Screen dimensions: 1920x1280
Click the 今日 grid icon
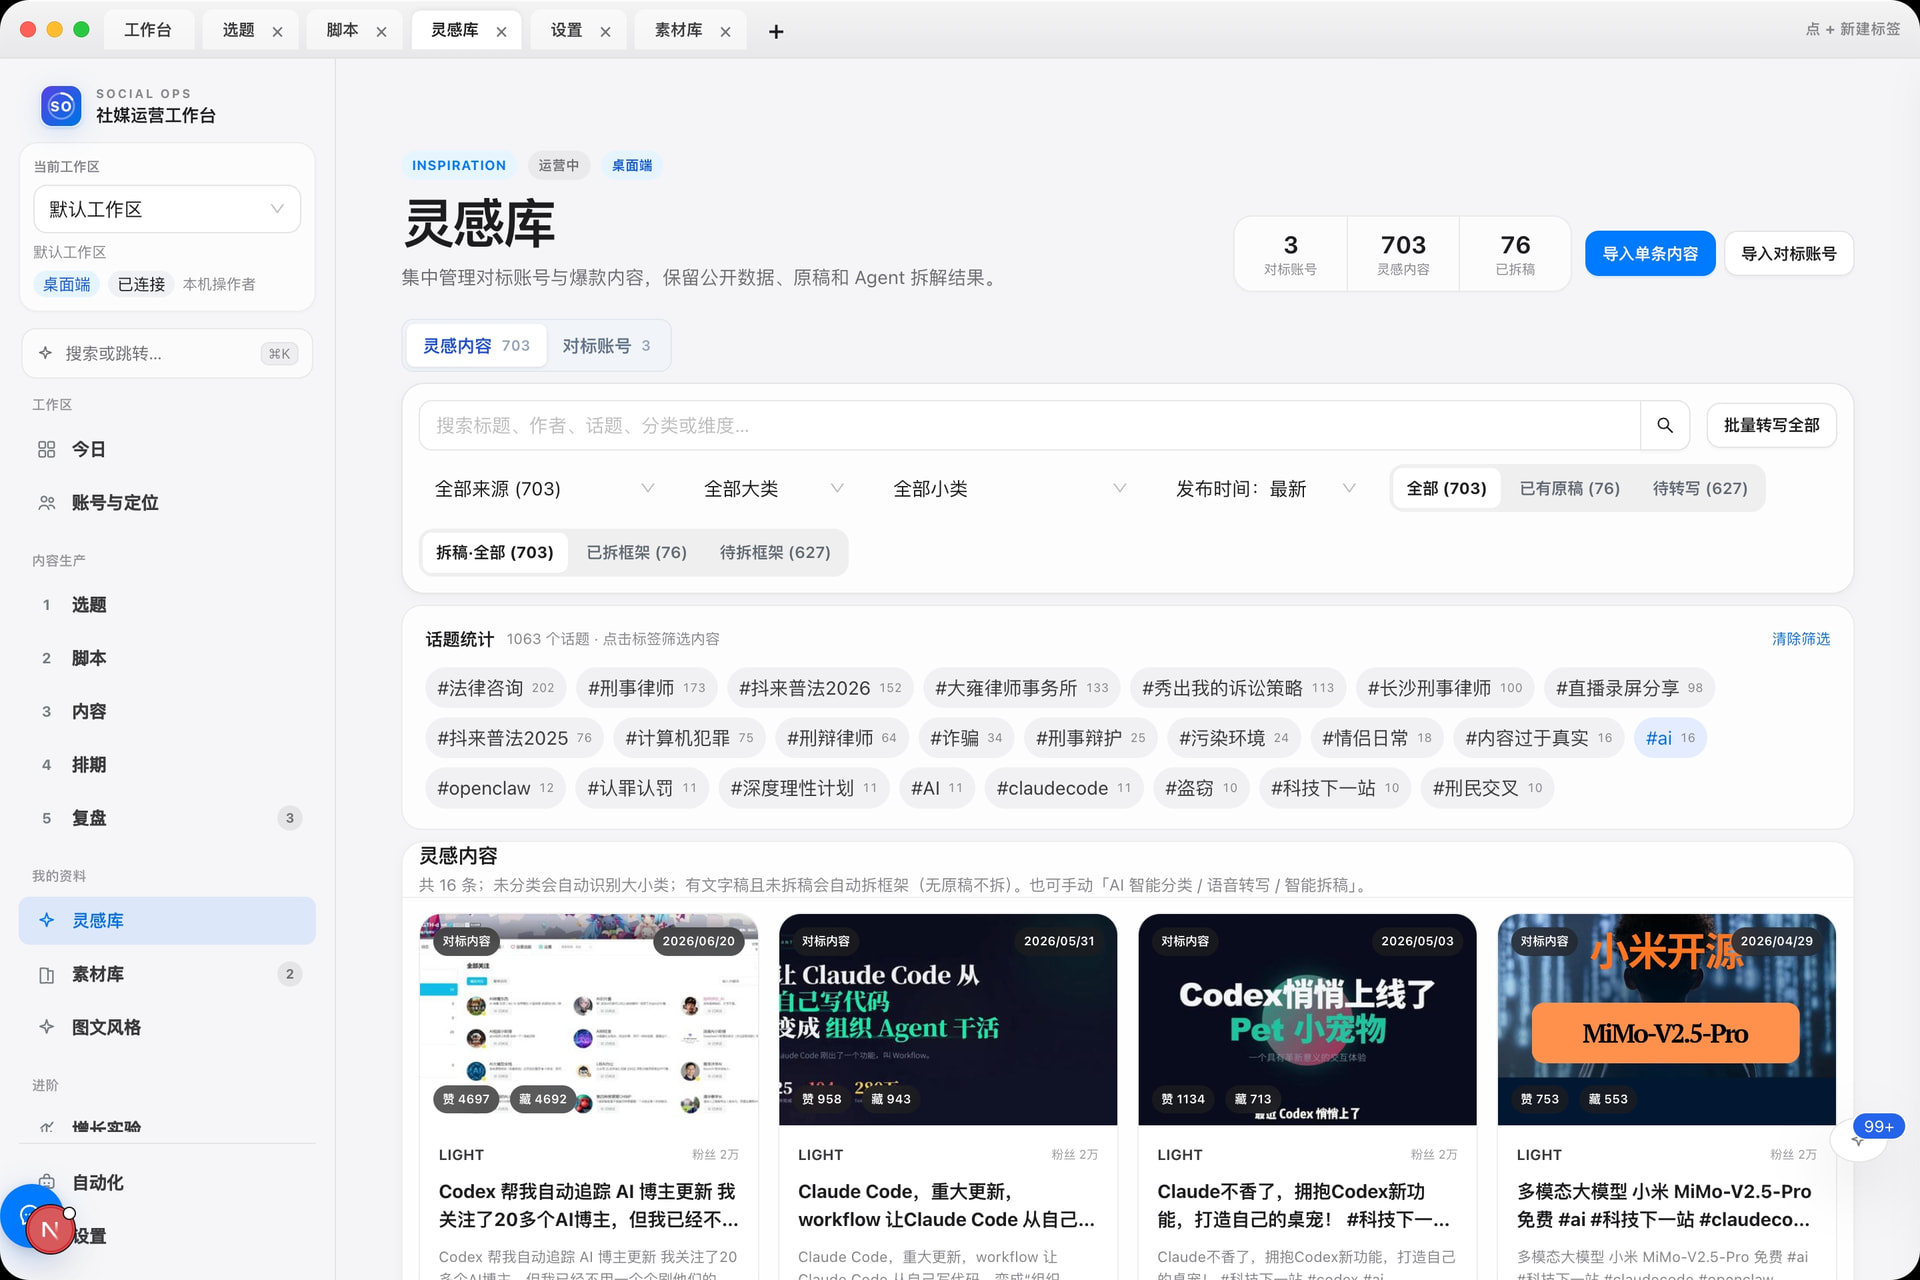[46, 450]
